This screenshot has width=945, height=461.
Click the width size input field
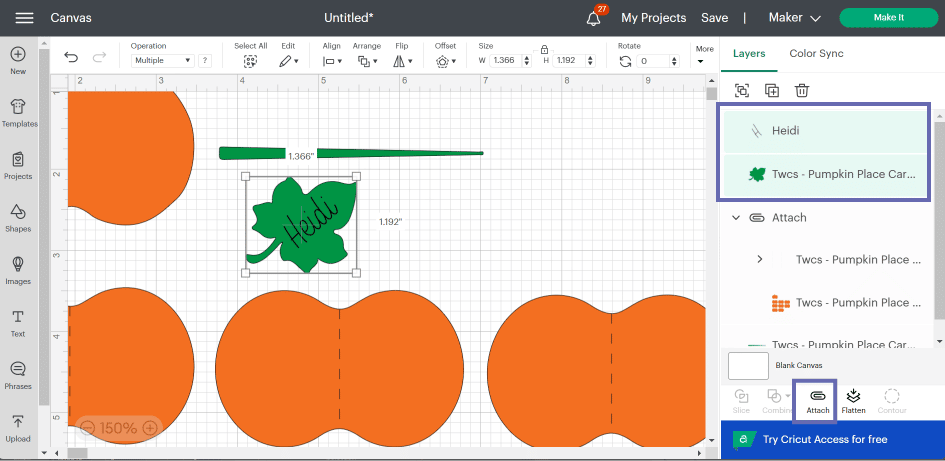click(505, 60)
